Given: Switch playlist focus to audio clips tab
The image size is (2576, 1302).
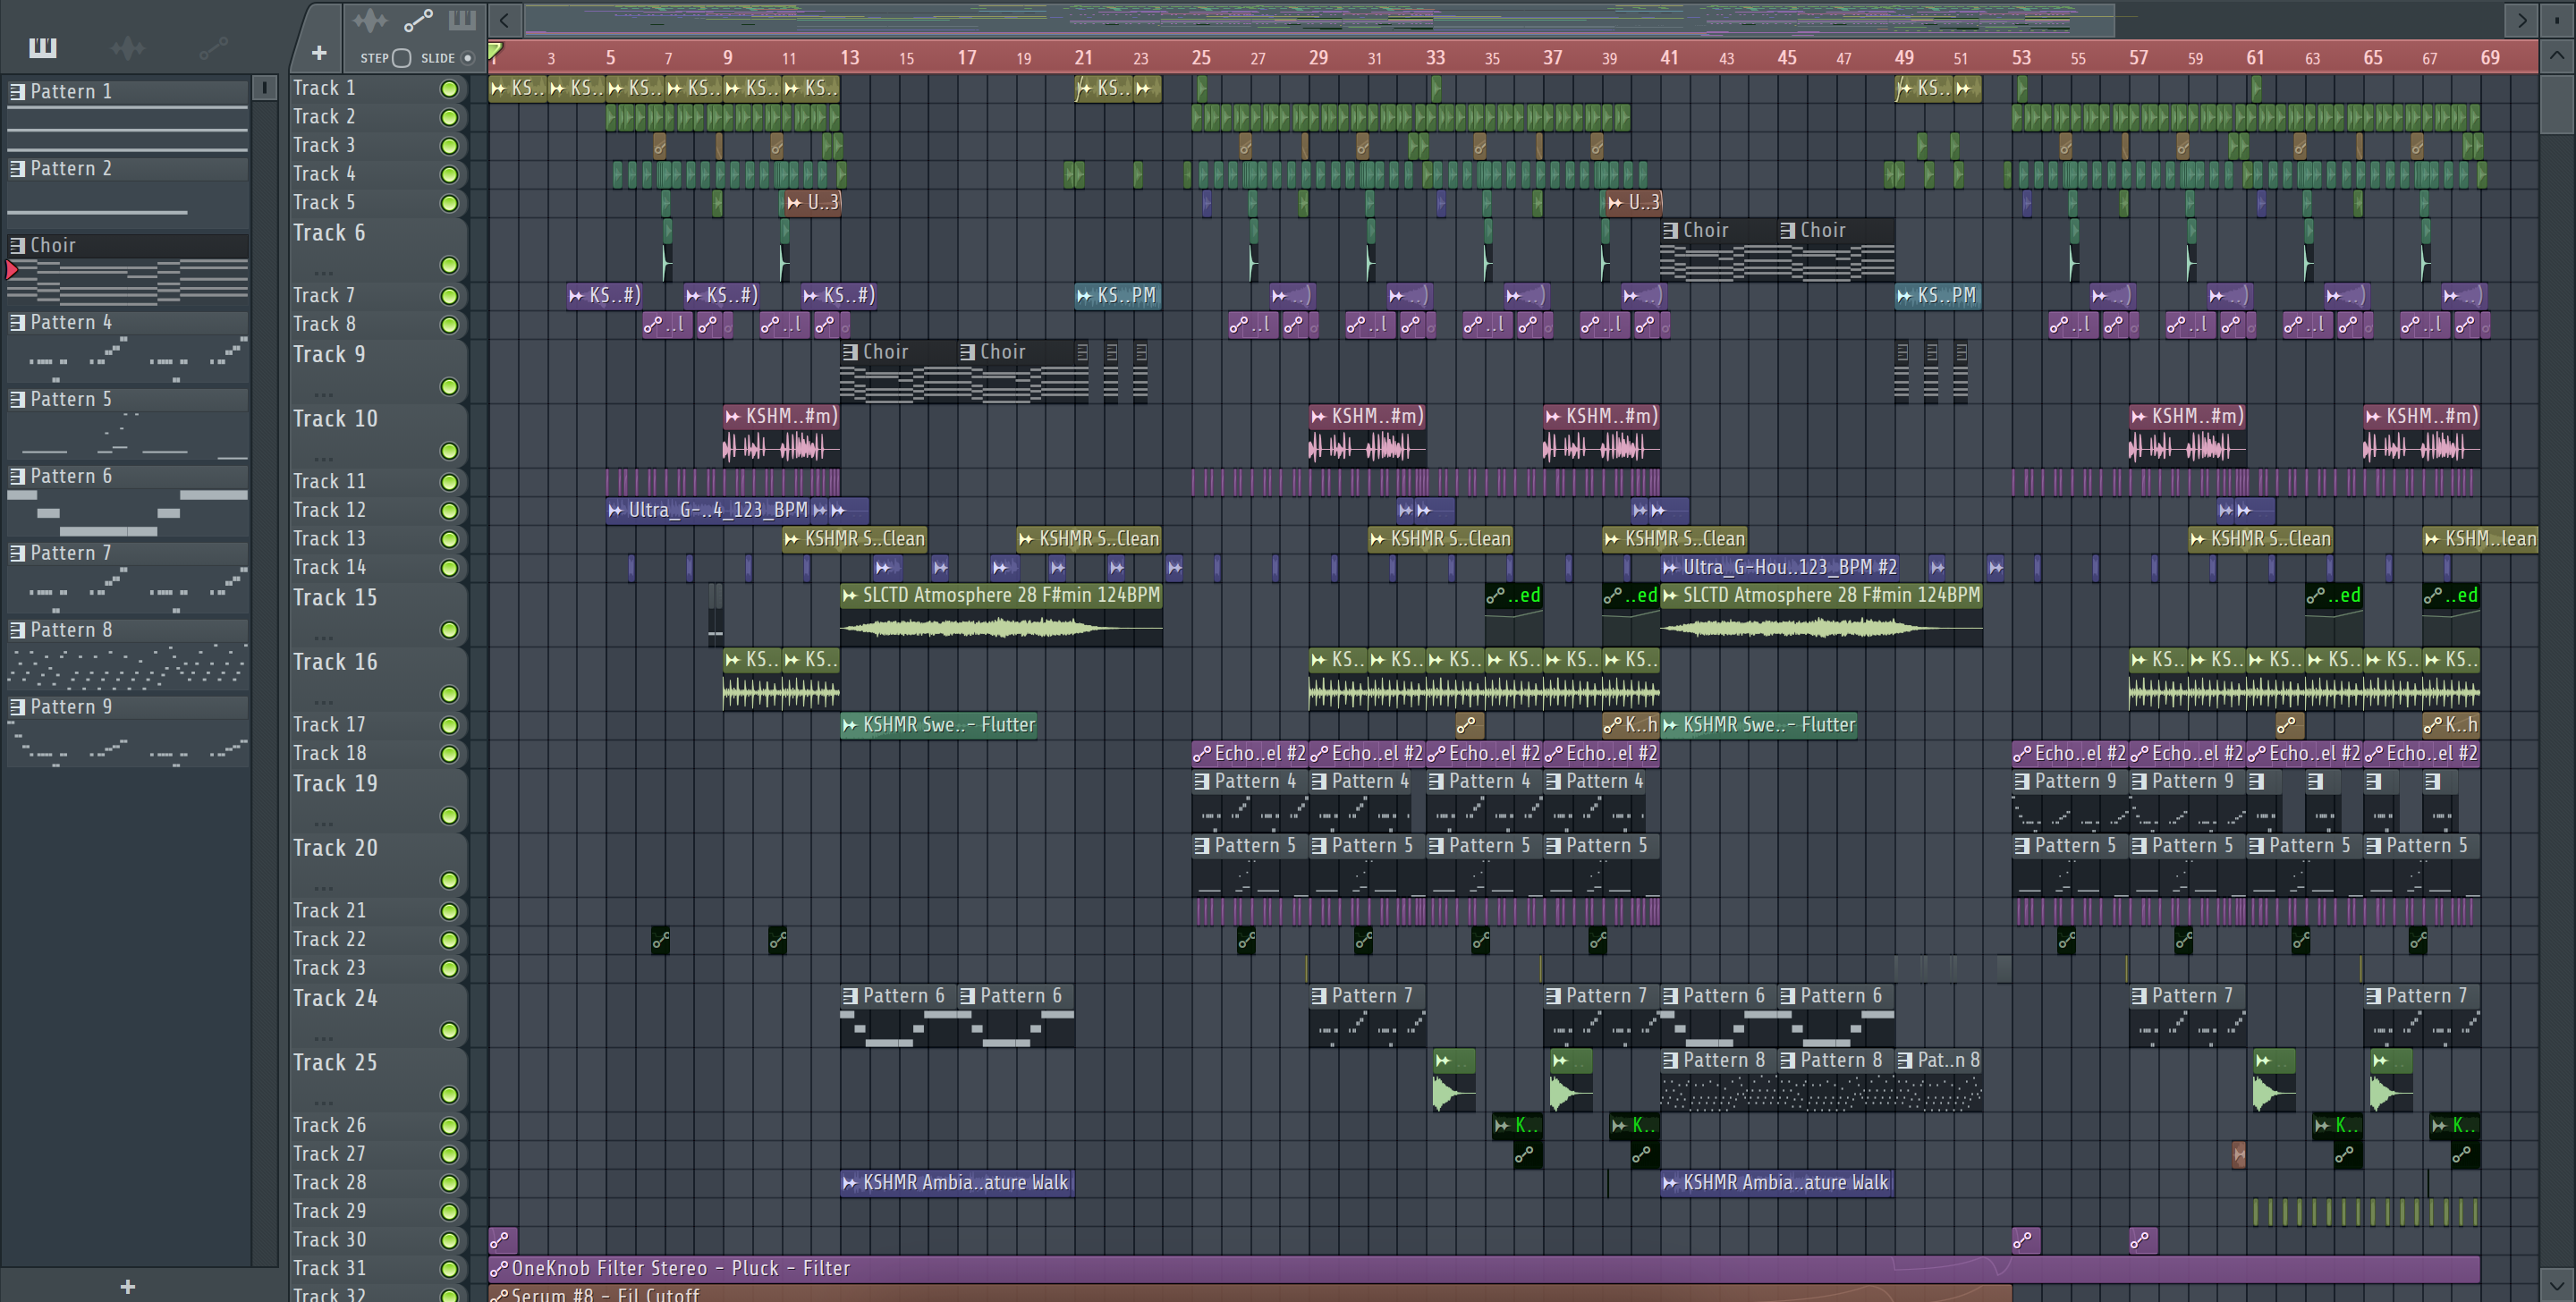Looking at the screenshot, I should (370, 19).
